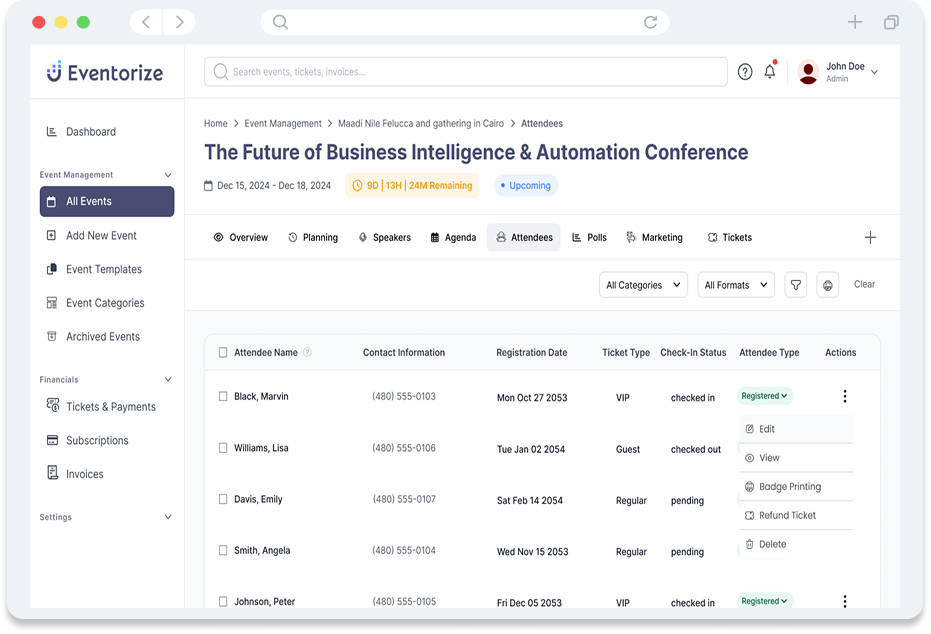This screenshot has height=634, width=931.
Task: Select the Davis, Emily checkbox
Action: (223, 499)
